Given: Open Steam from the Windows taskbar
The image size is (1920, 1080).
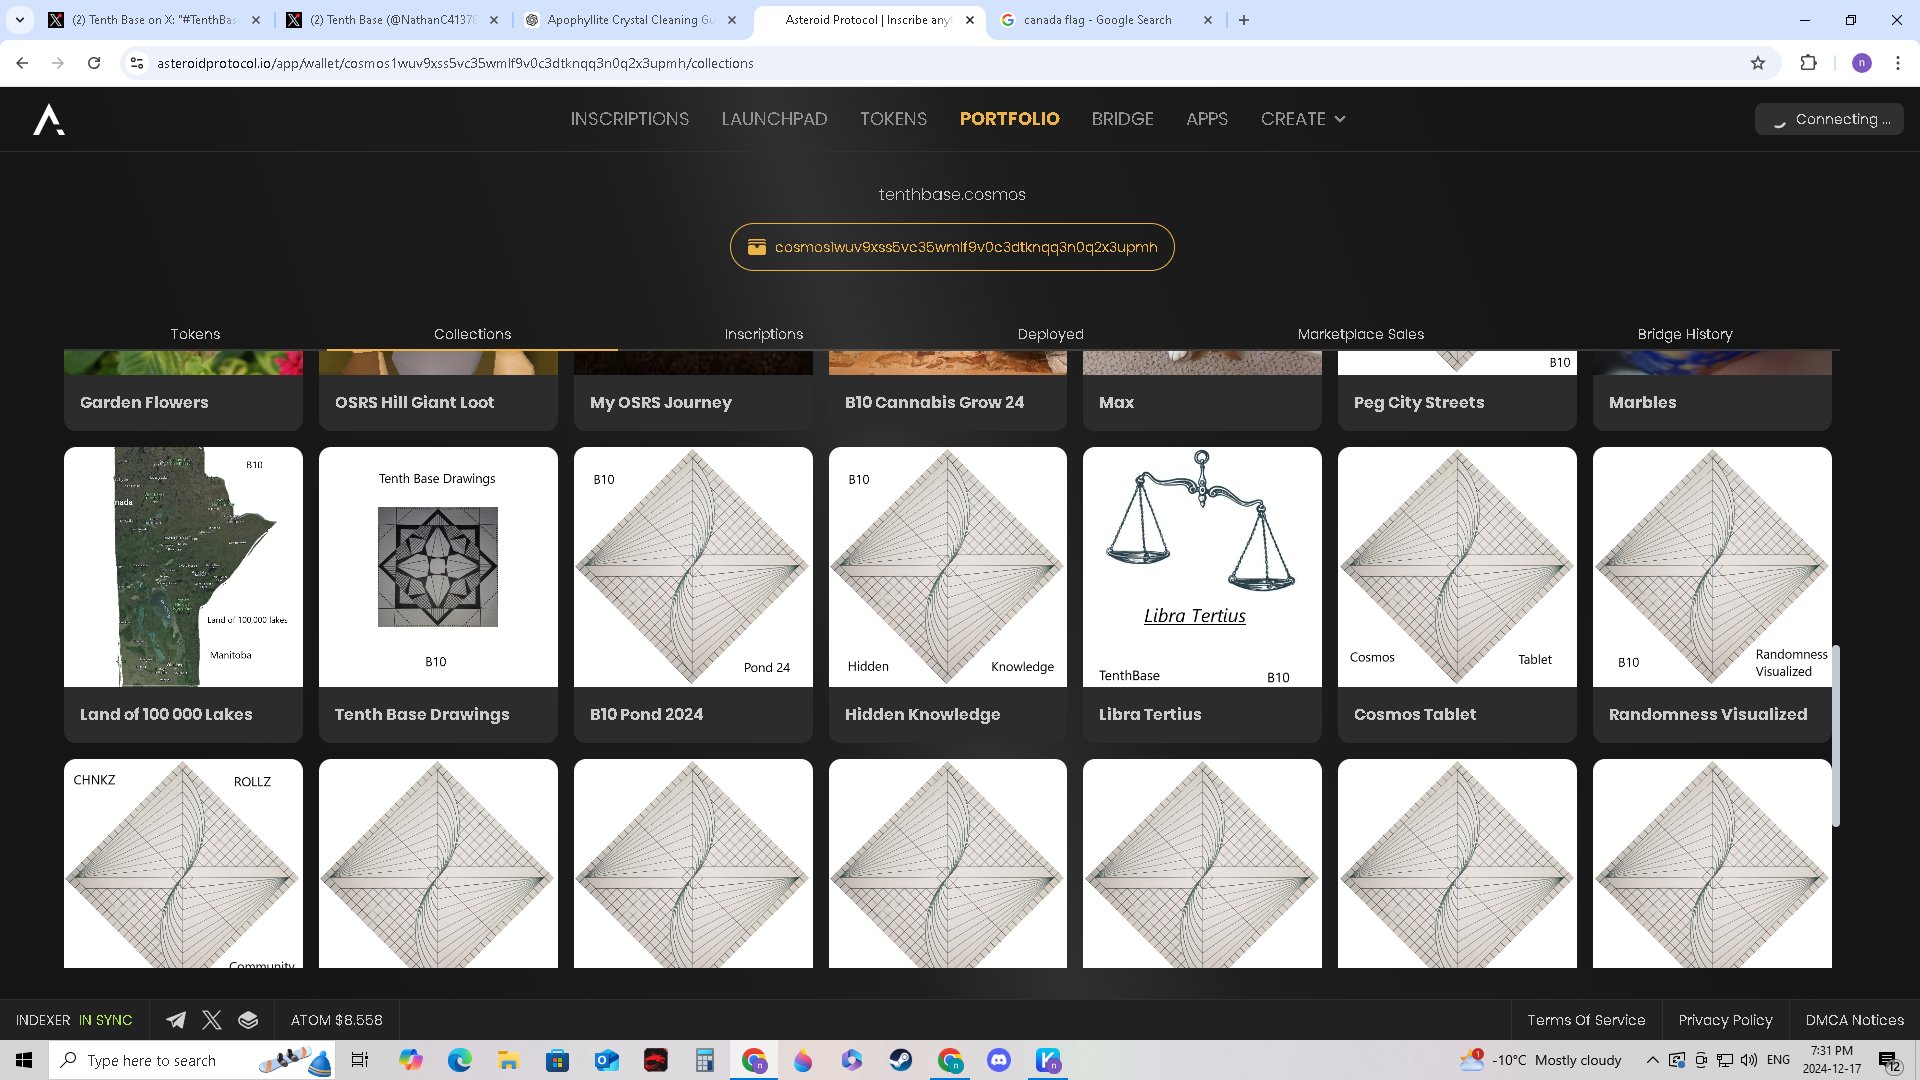Looking at the screenshot, I should coord(901,1060).
